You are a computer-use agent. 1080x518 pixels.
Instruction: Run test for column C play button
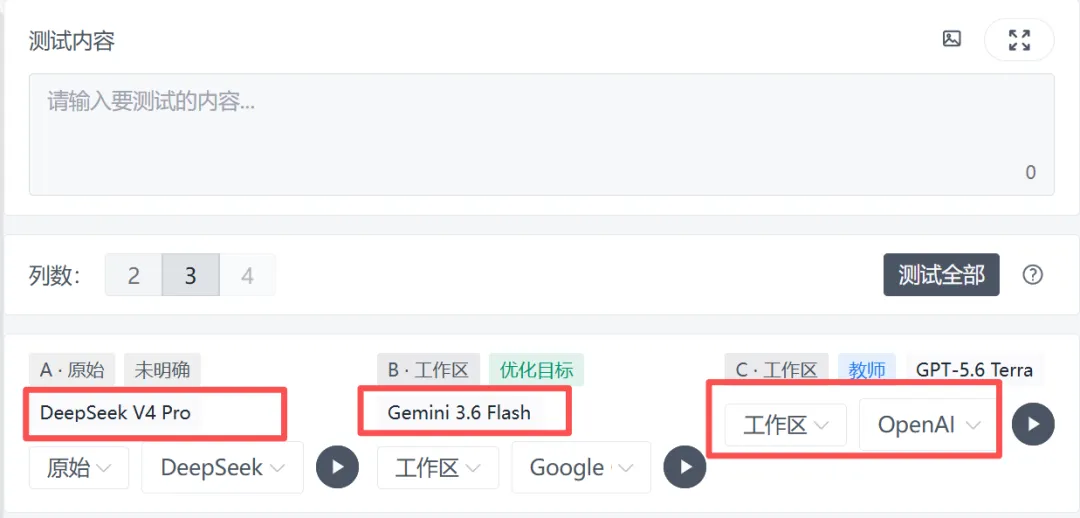(x=1033, y=424)
